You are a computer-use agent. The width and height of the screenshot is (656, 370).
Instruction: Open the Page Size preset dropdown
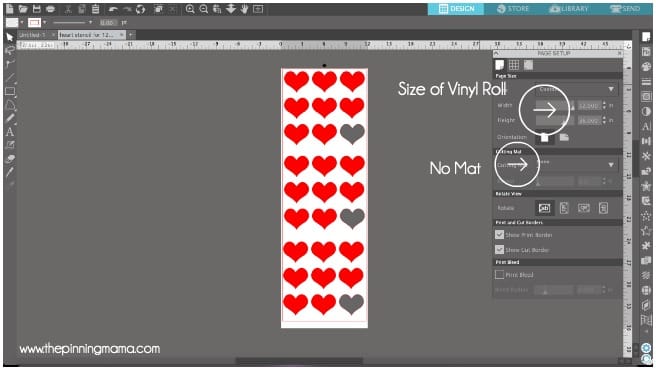(577, 89)
